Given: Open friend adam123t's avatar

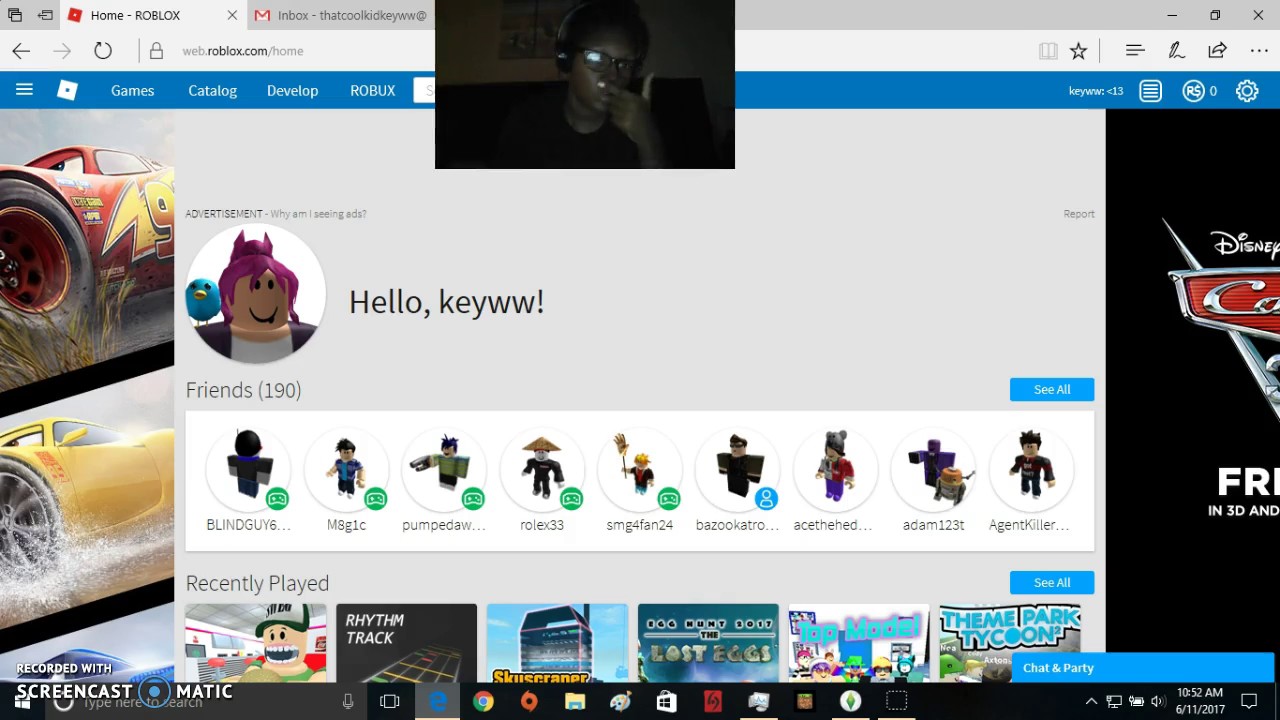Looking at the screenshot, I should [933, 469].
